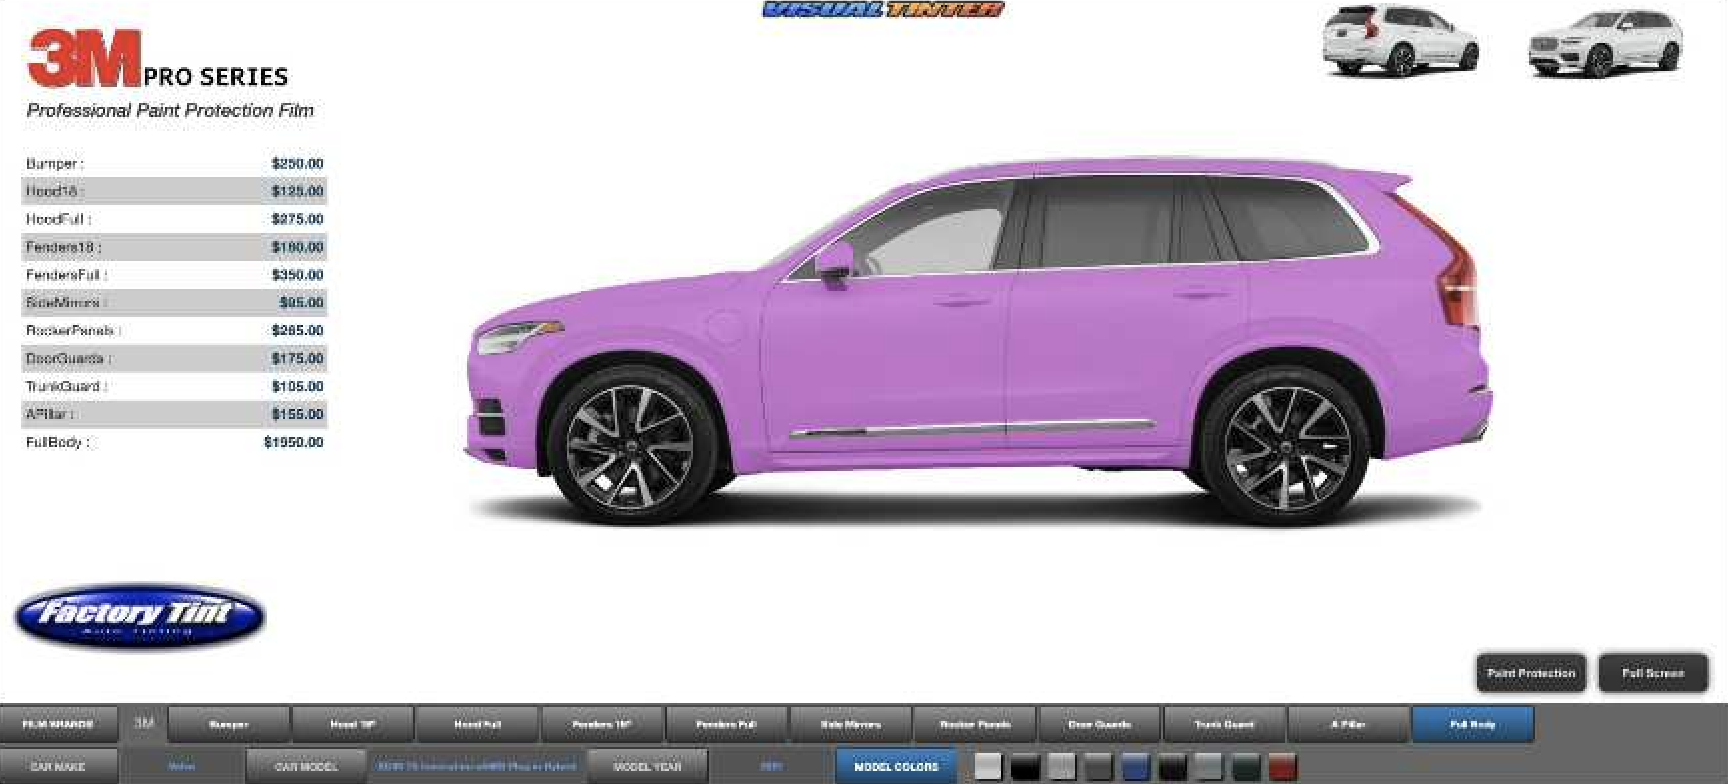Click the Car Model label button

pyautogui.click(x=307, y=767)
